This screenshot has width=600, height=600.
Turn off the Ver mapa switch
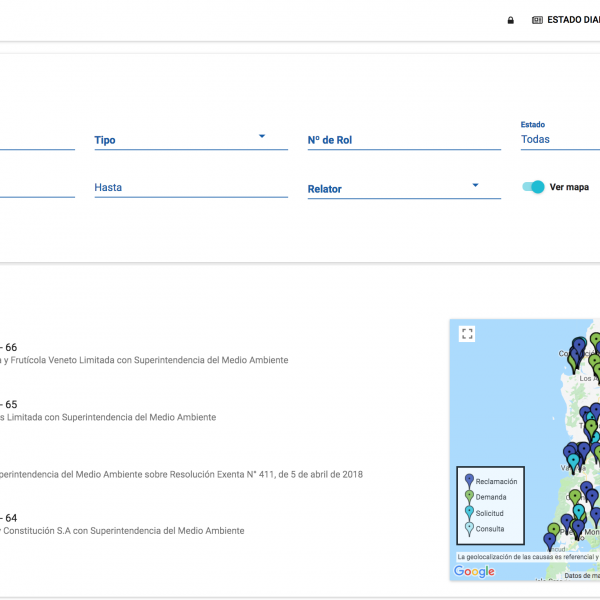pyautogui.click(x=533, y=187)
